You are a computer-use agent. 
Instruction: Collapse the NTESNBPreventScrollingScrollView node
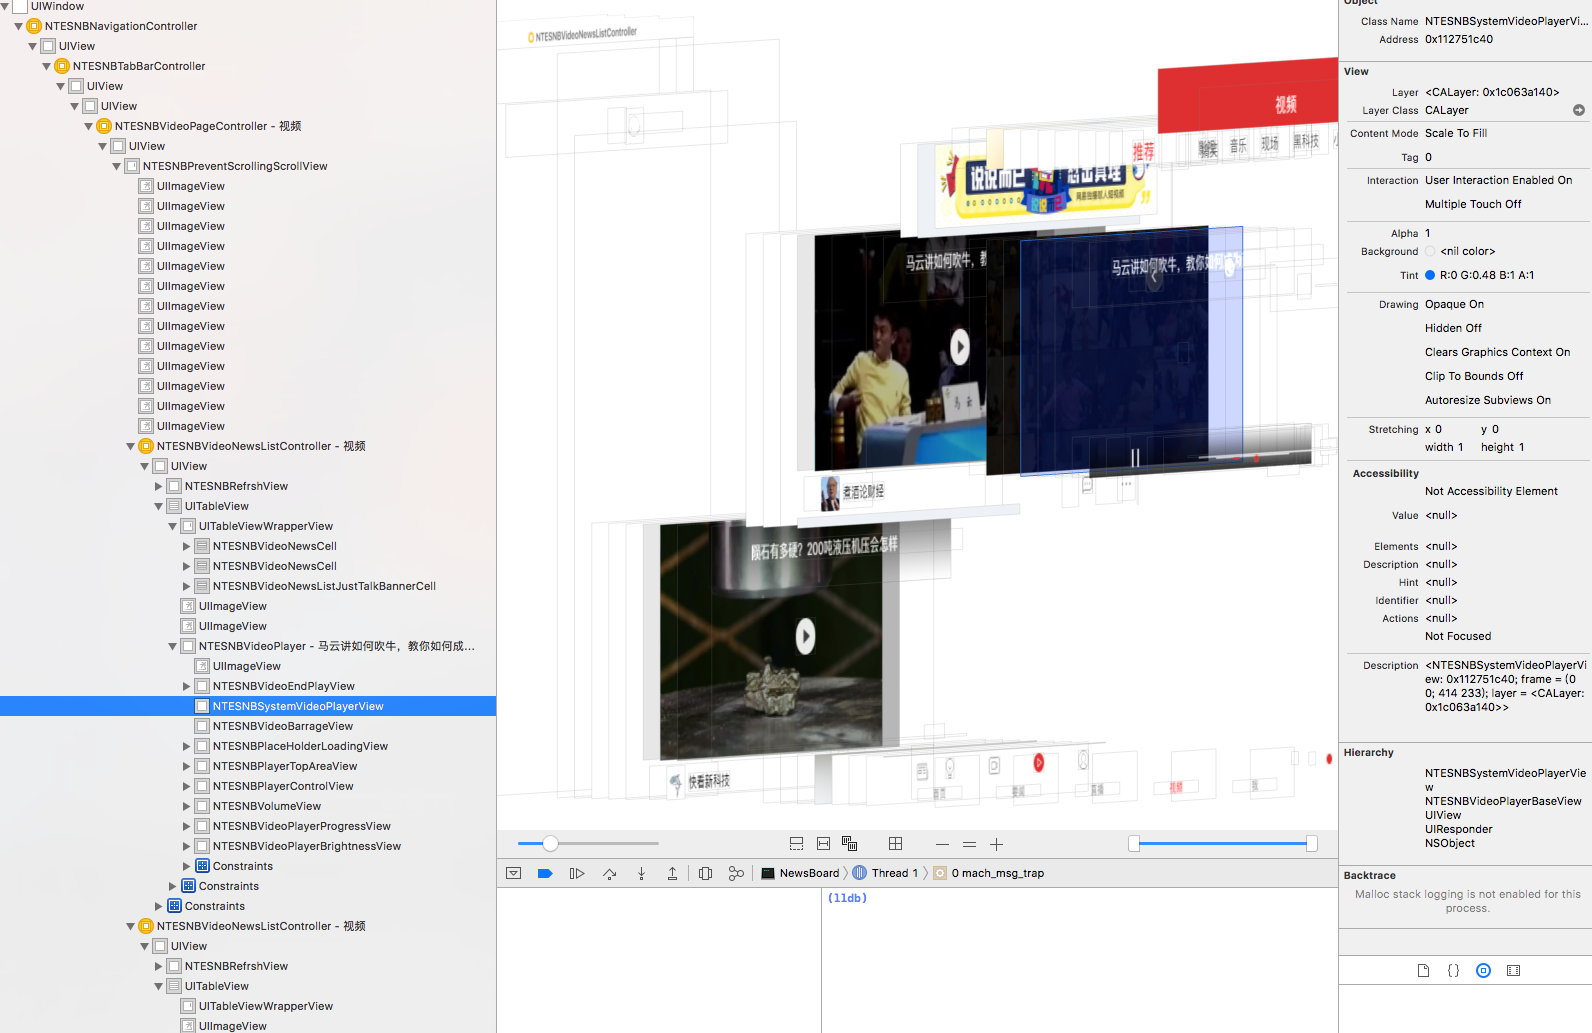(116, 166)
